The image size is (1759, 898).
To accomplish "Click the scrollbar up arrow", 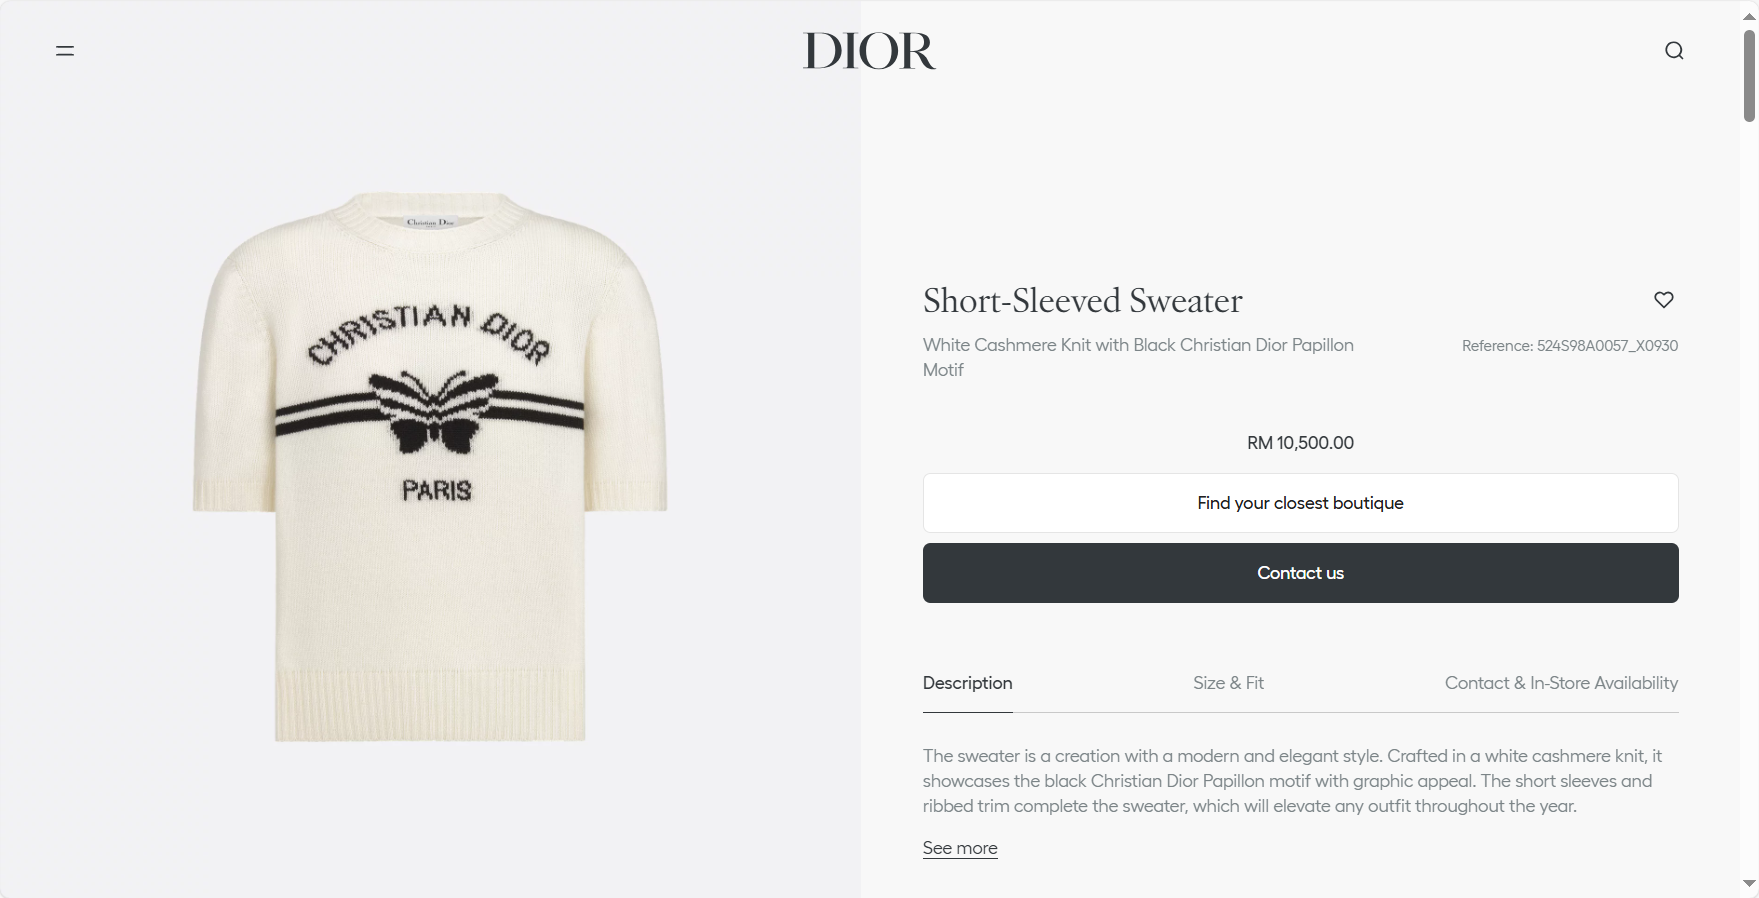I will pyautogui.click(x=1749, y=16).
